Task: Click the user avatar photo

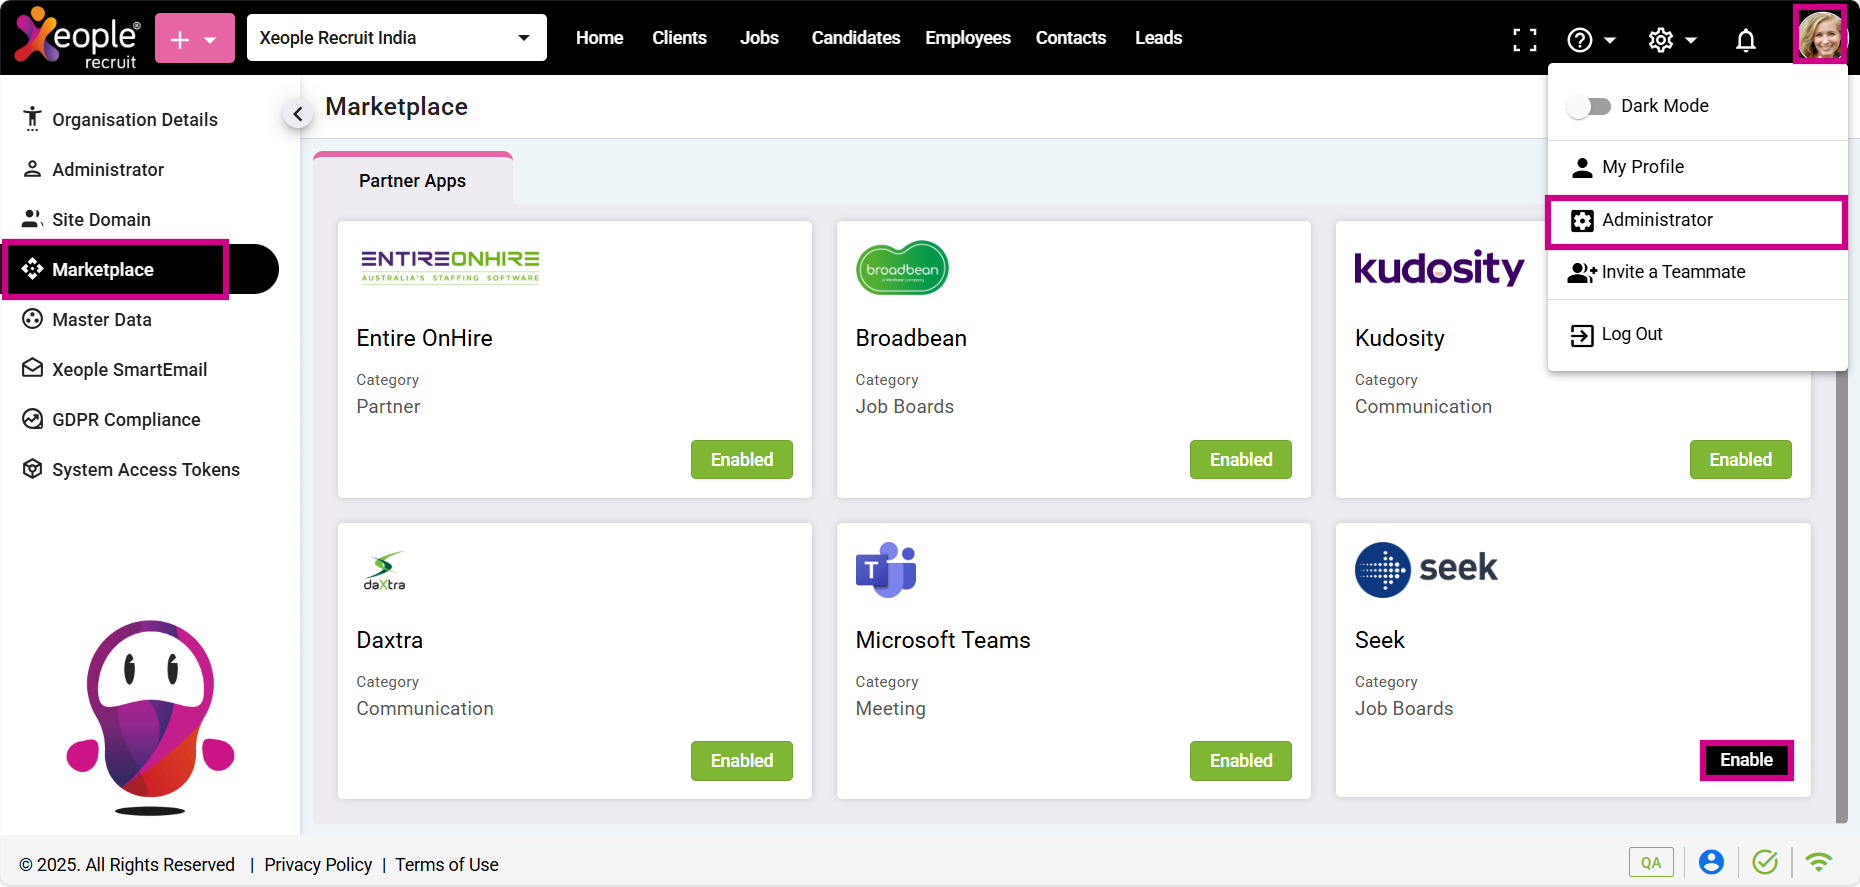Action: coord(1819,36)
